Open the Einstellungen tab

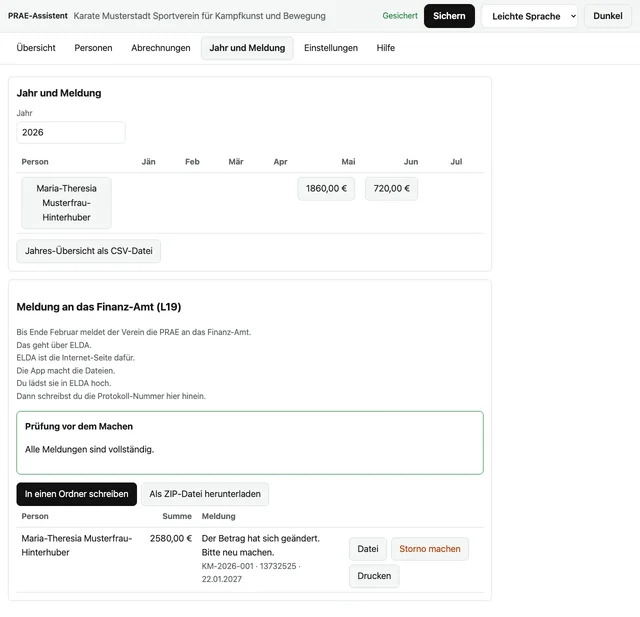coord(331,48)
